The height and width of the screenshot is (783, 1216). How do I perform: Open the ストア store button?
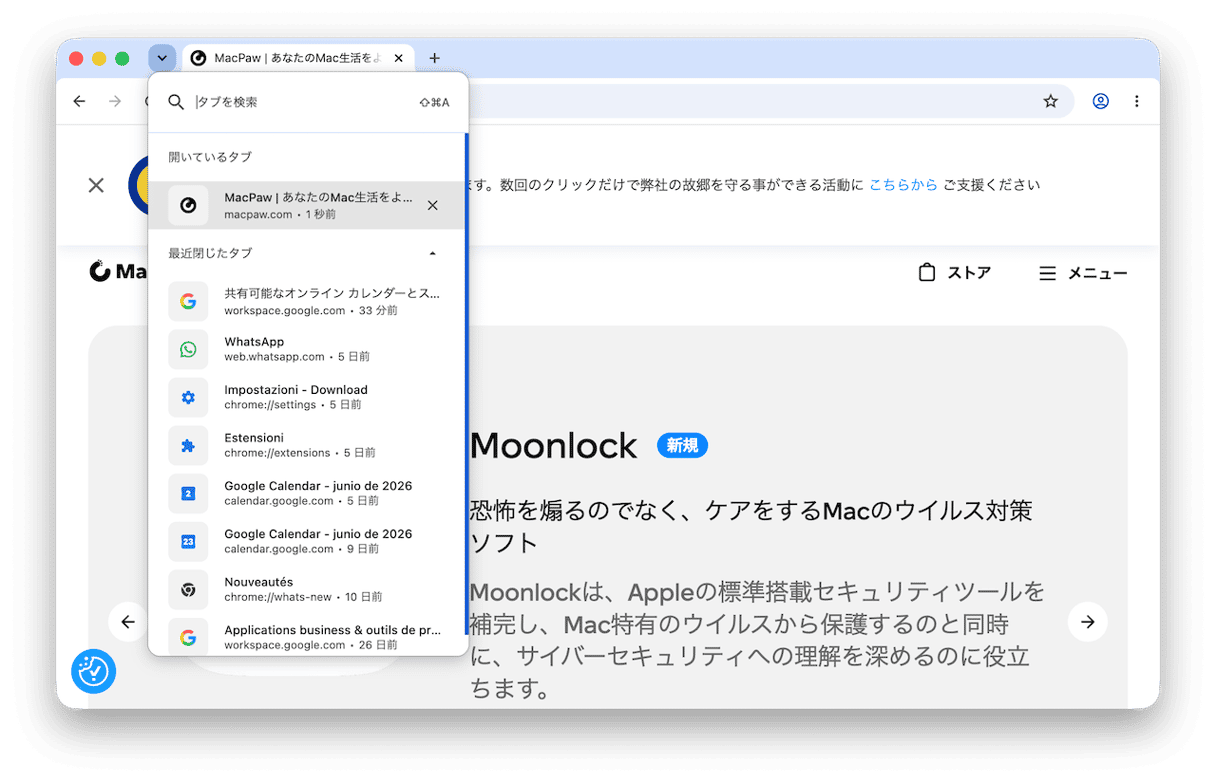pos(954,273)
